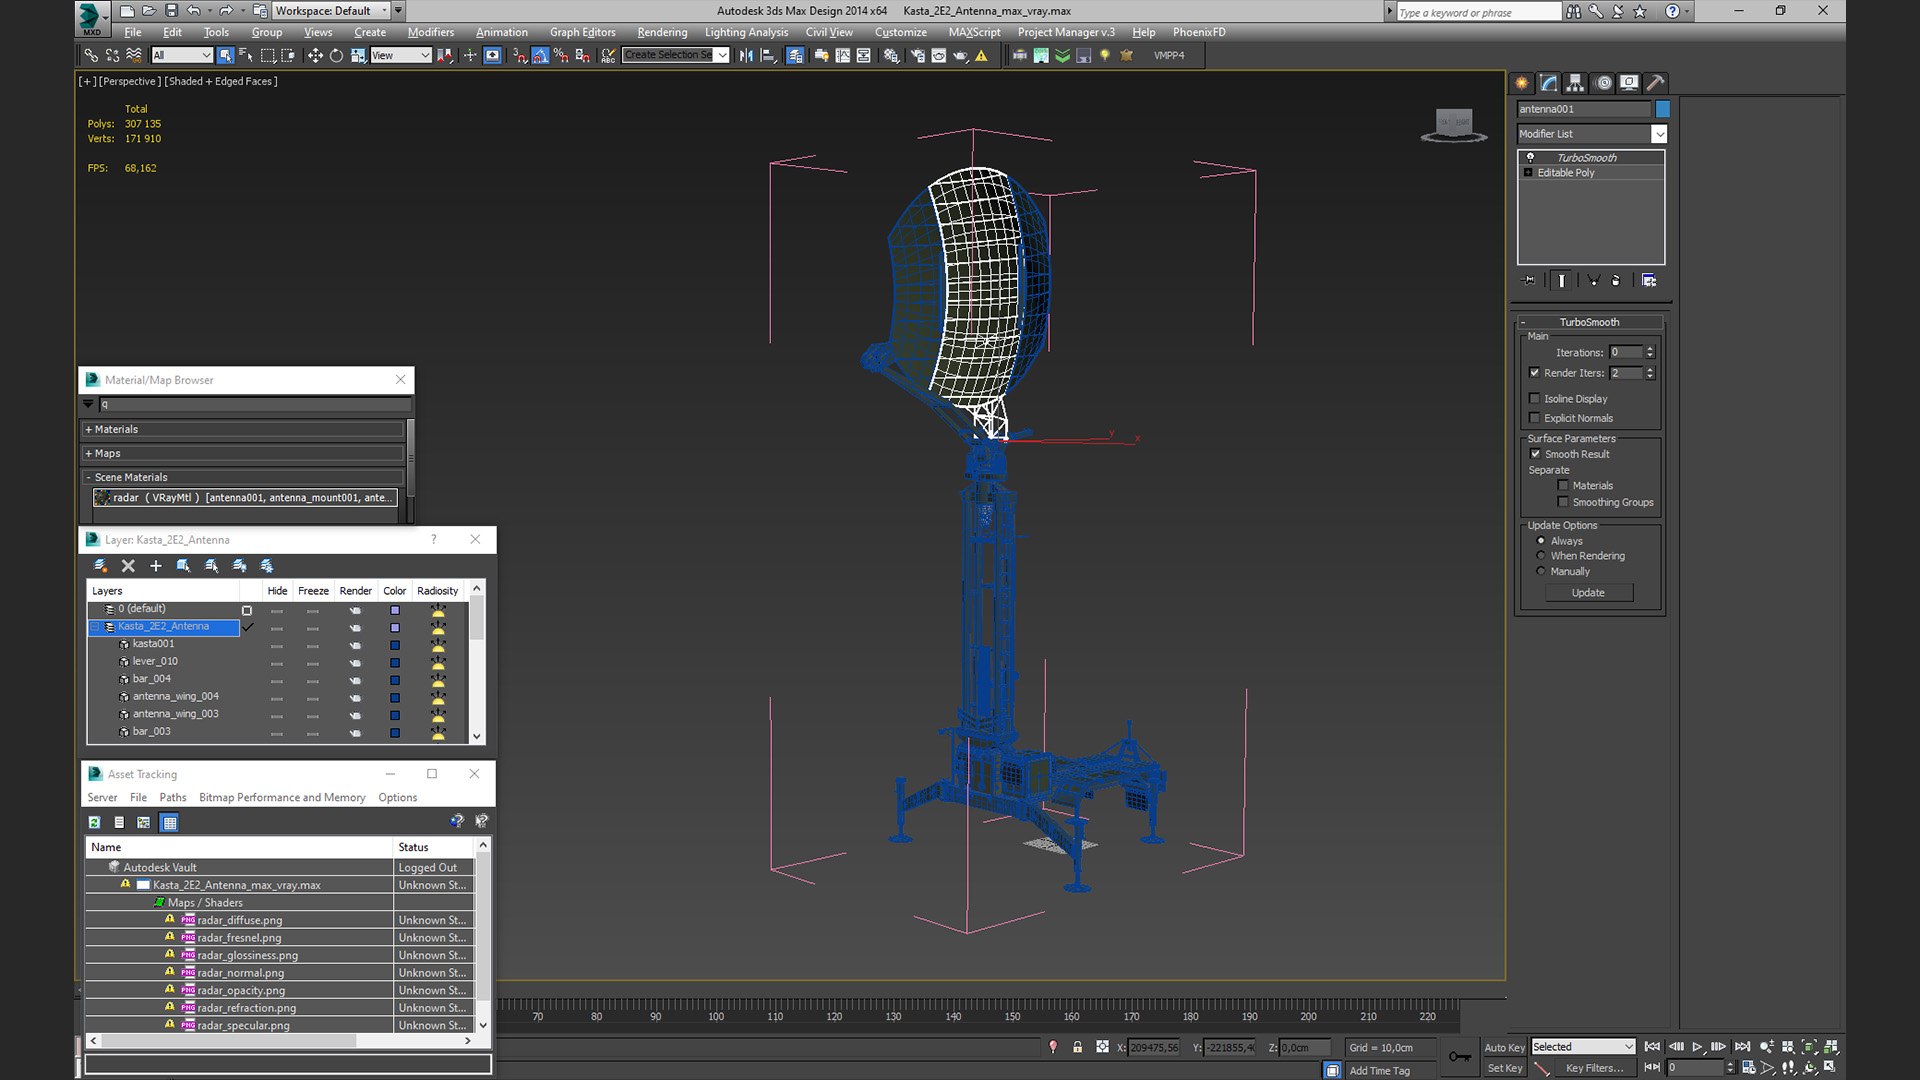This screenshot has height=1080, width=1920.
Task: Open the Modifier List dropdown
Action: 1592,134
